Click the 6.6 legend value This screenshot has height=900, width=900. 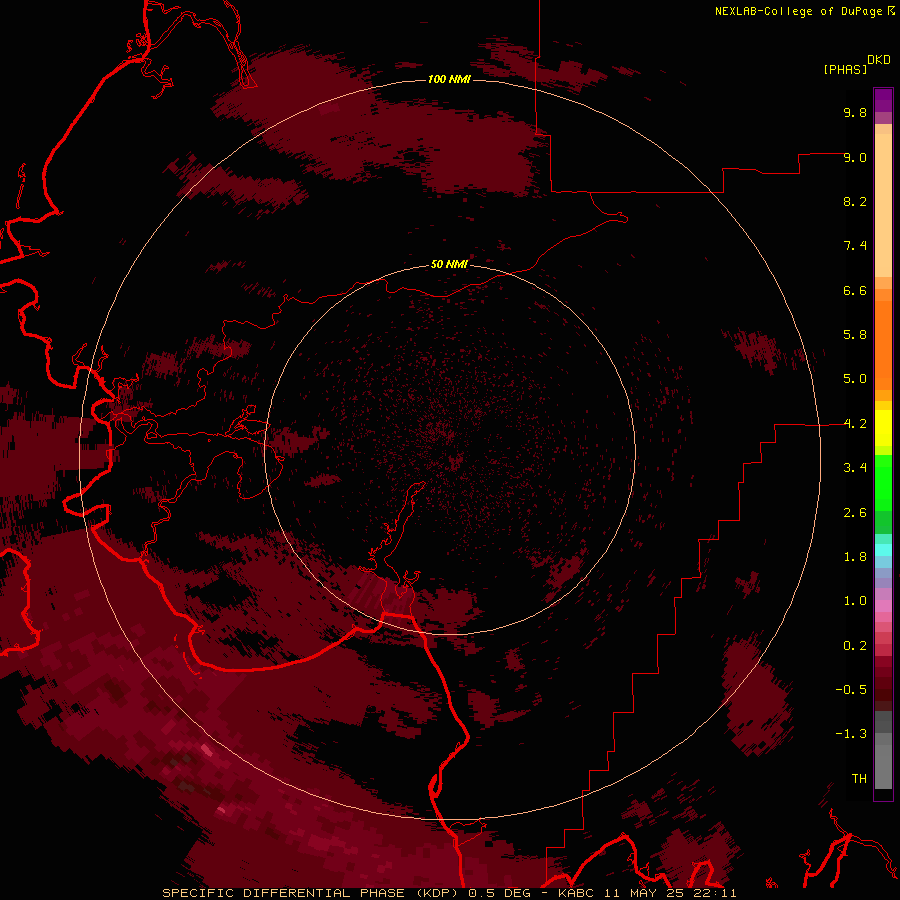(x=855, y=290)
